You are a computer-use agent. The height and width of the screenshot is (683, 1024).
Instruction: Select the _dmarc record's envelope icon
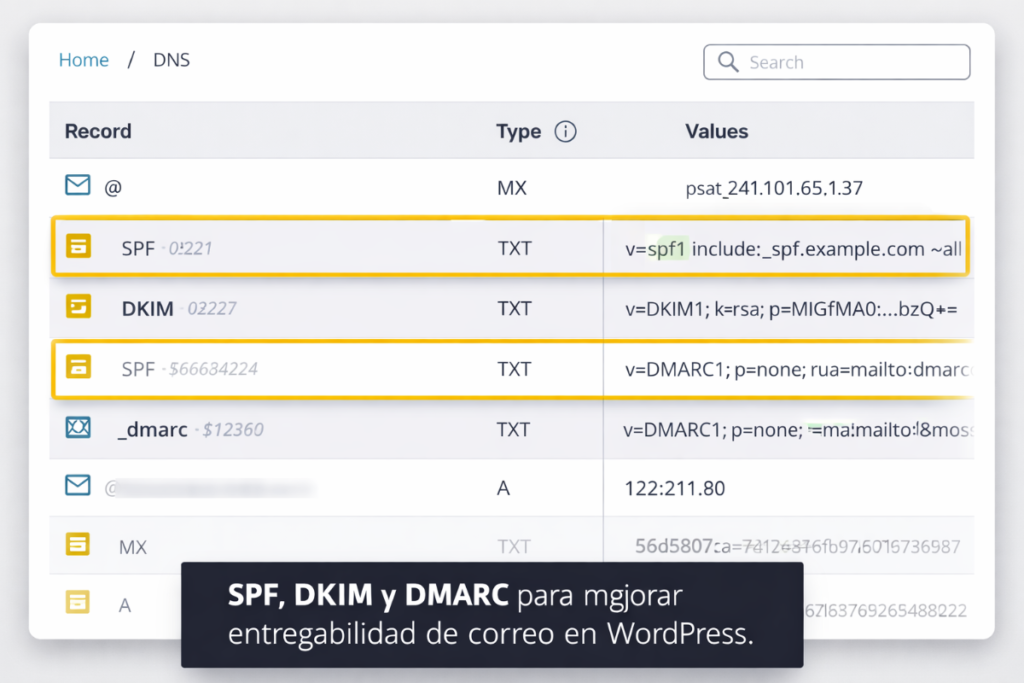tap(78, 428)
